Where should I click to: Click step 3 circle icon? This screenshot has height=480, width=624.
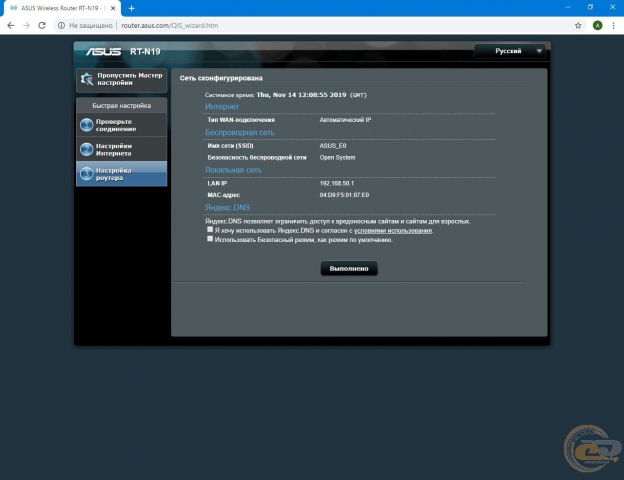86,174
